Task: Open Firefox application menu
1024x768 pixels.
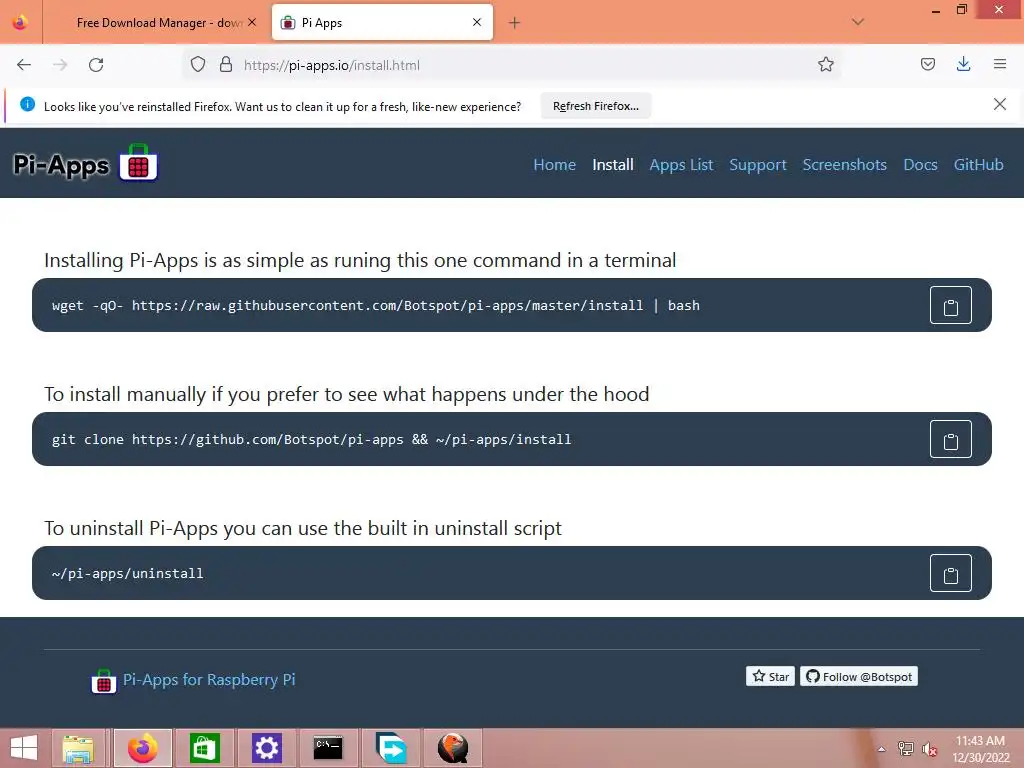Action: [x=999, y=64]
